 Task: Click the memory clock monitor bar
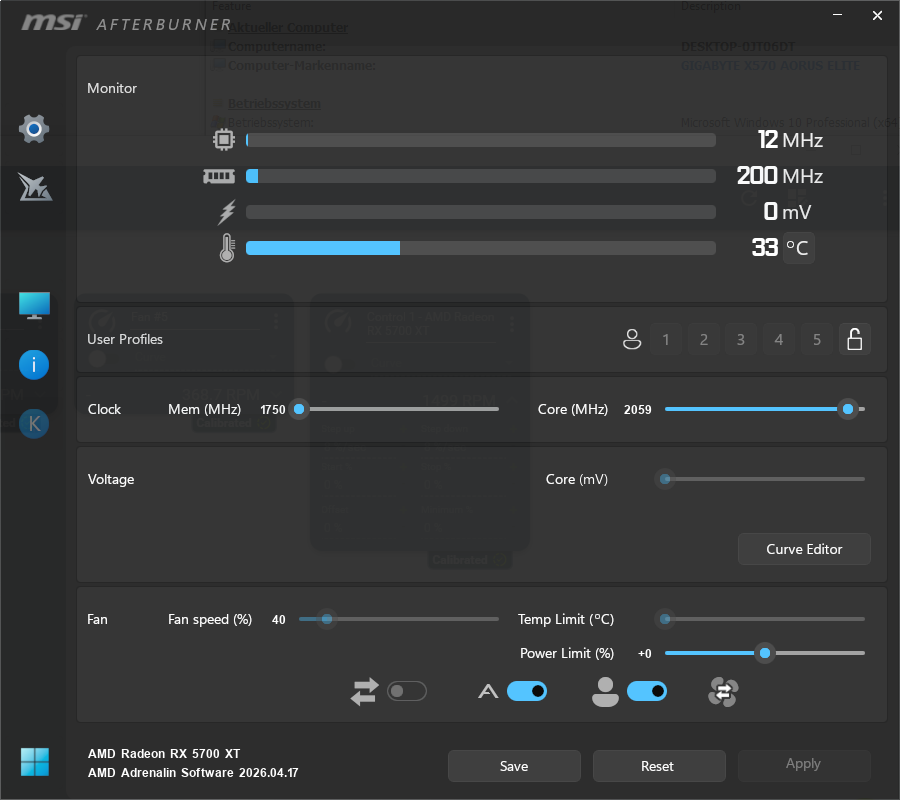481,176
